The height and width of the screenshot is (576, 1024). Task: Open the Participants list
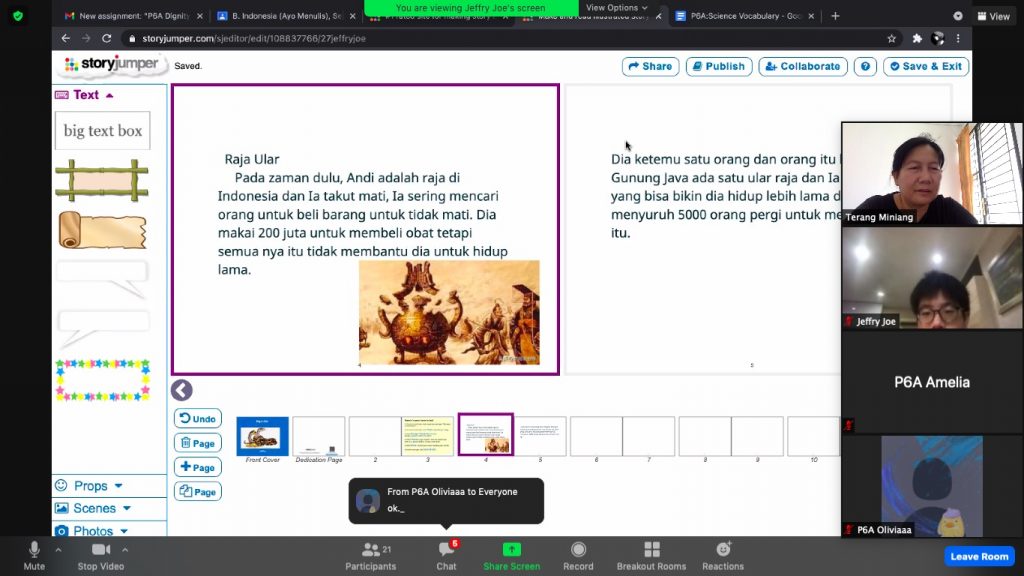pos(371,550)
